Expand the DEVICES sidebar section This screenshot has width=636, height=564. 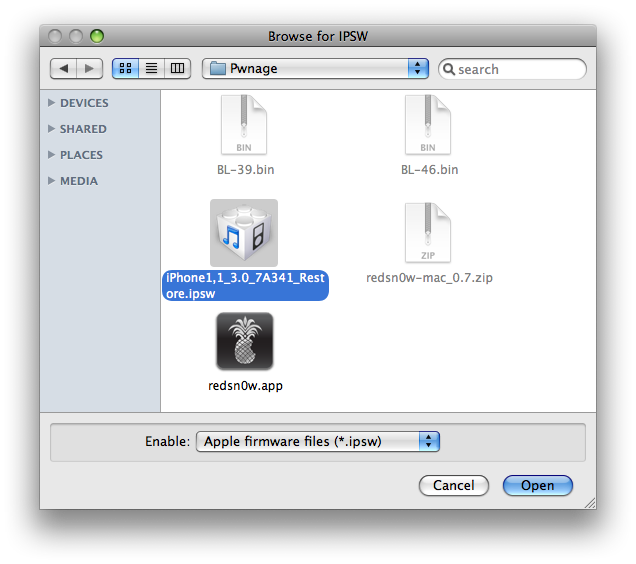tap(52, 103)
